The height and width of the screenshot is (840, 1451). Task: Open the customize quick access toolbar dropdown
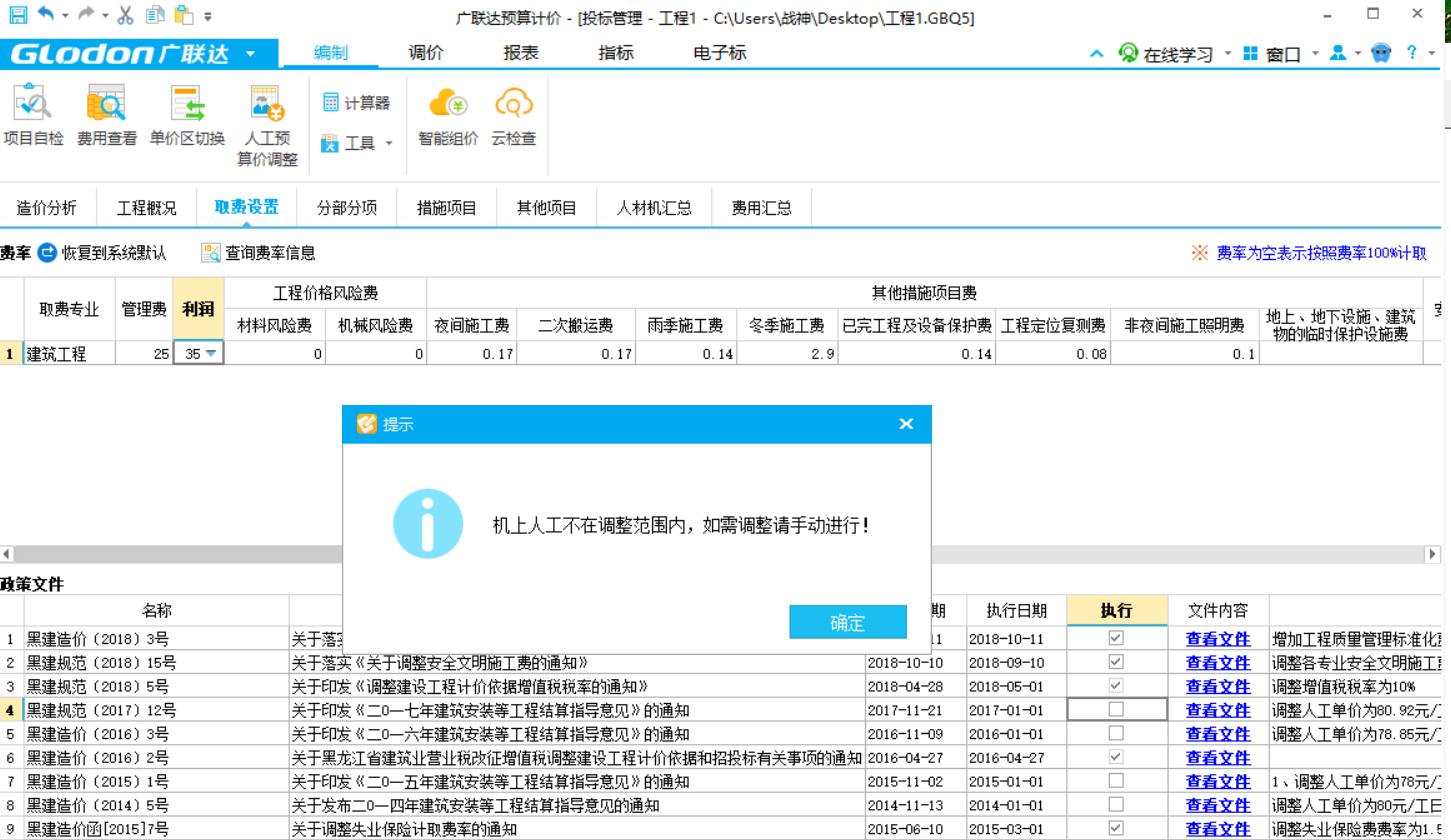[207, 16]
